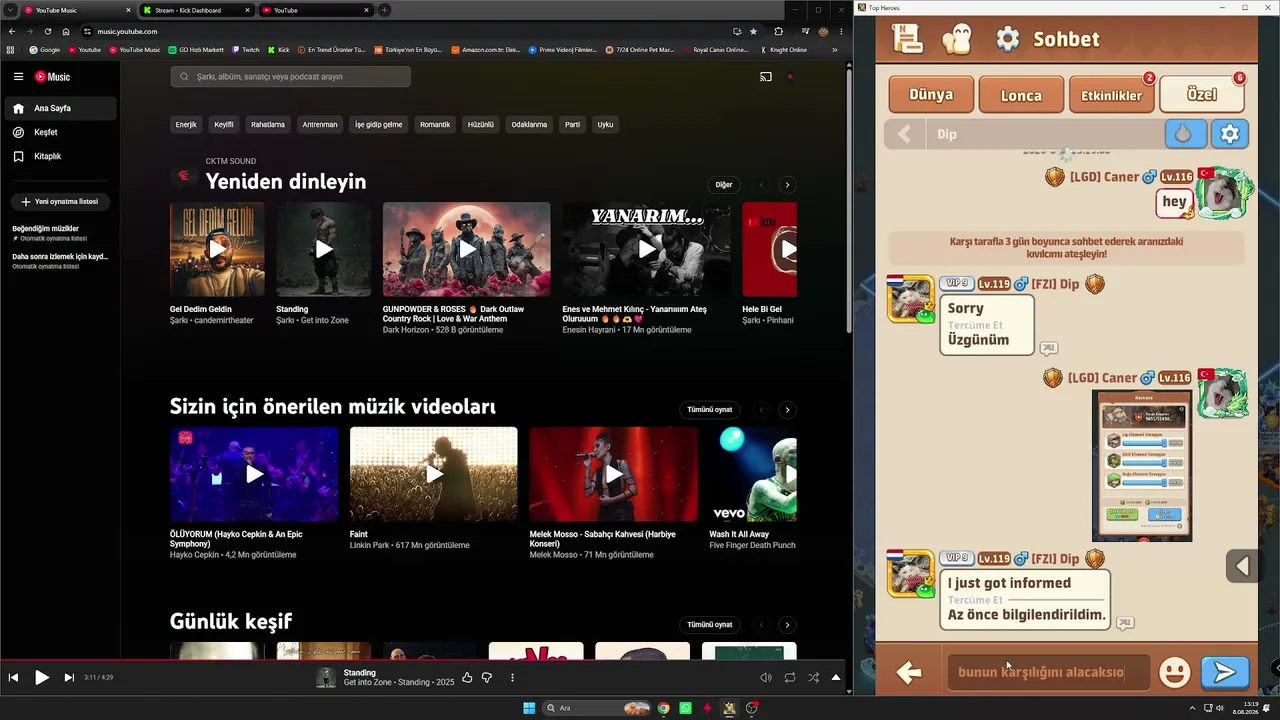Open YouTube Music hamburger guide menu

(x=18, y=76)
